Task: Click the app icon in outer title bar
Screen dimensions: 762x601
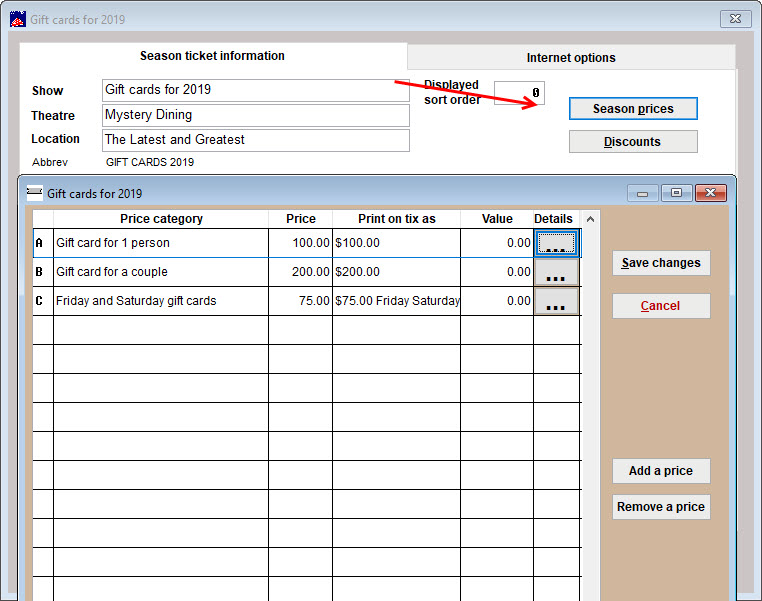Action: pyautogui.click(x=18, y=20)
